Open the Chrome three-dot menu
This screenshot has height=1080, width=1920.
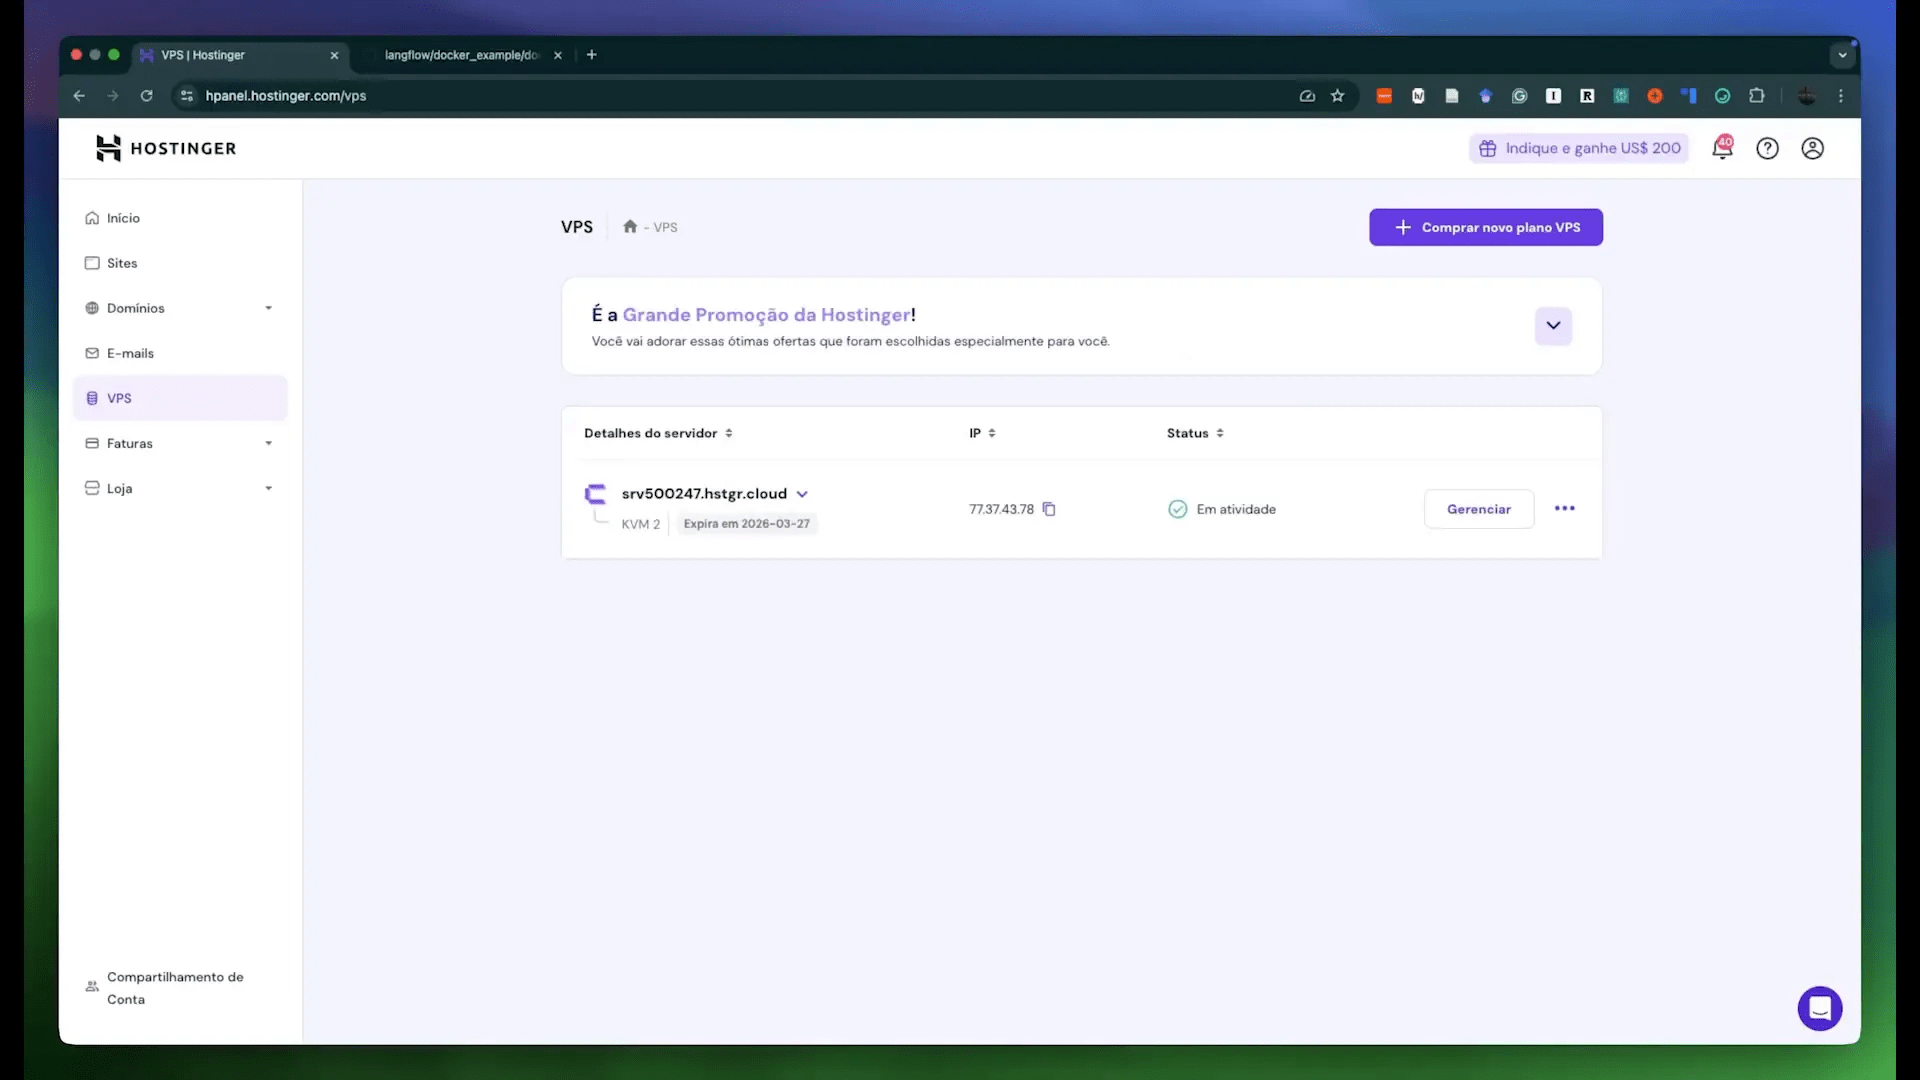click(x=1841, y=96)
